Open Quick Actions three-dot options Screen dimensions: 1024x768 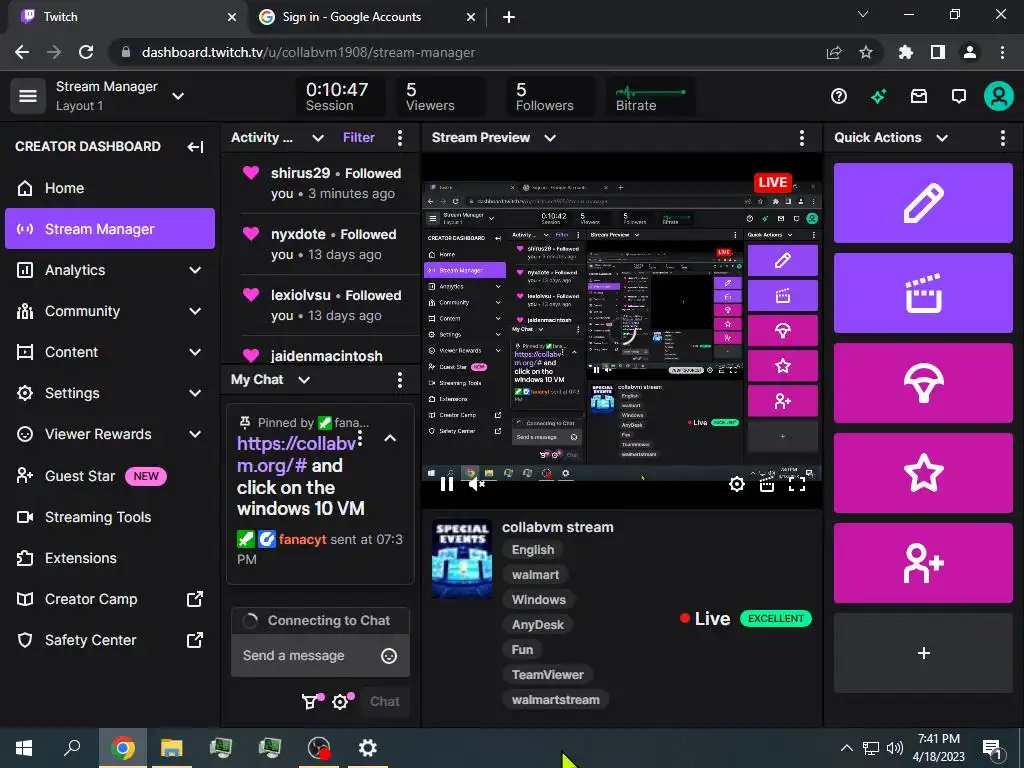click(x=1002, y=138)
